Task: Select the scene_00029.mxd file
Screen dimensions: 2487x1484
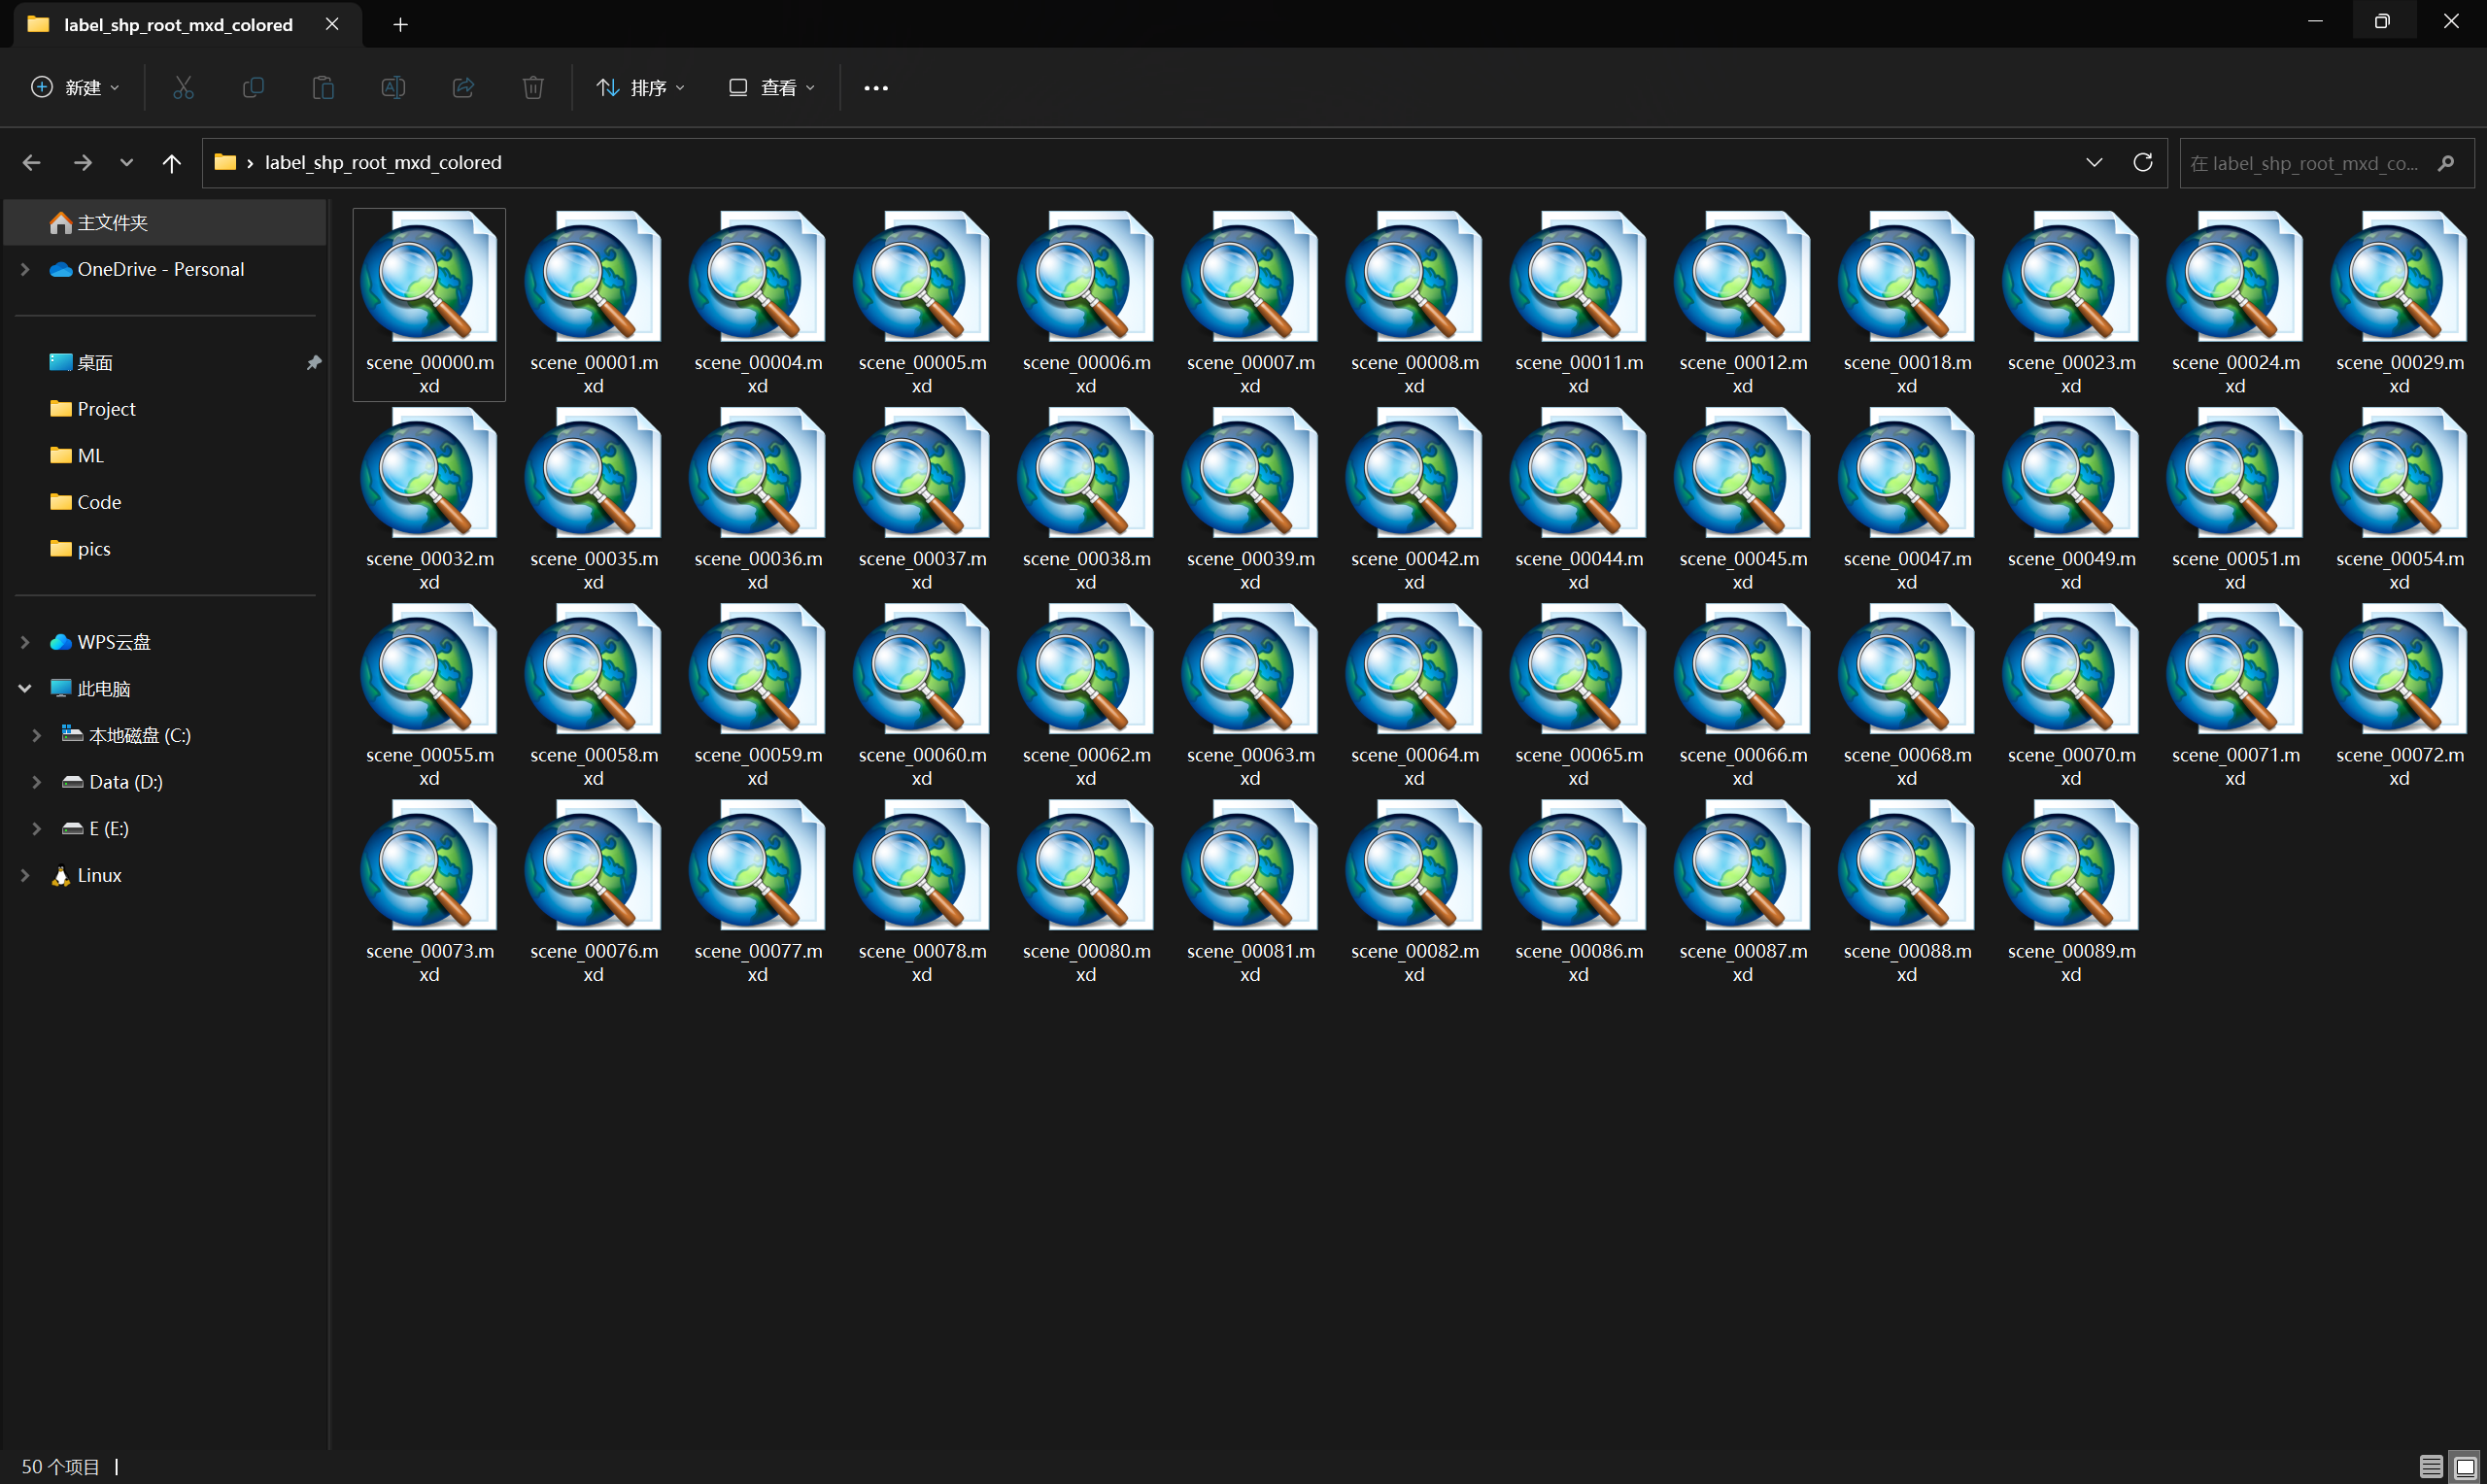Action: (x=2400, y=304)
